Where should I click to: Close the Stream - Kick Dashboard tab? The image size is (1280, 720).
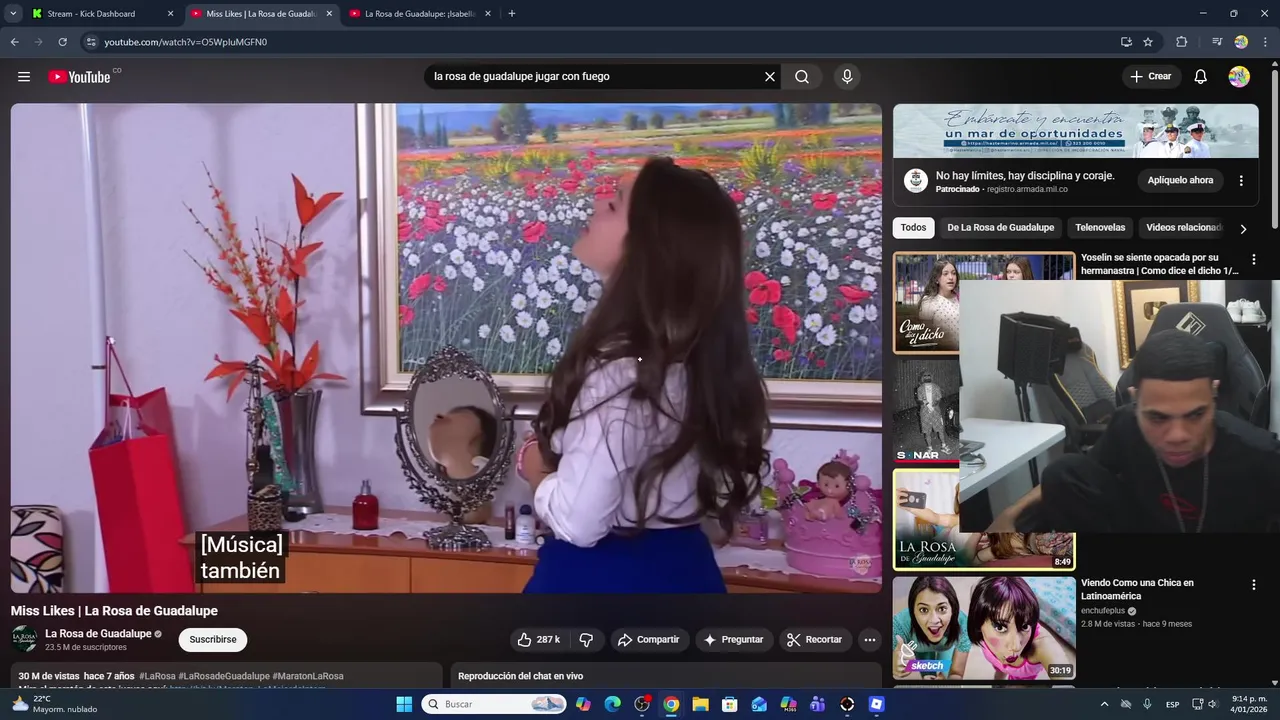coord(170,14)
